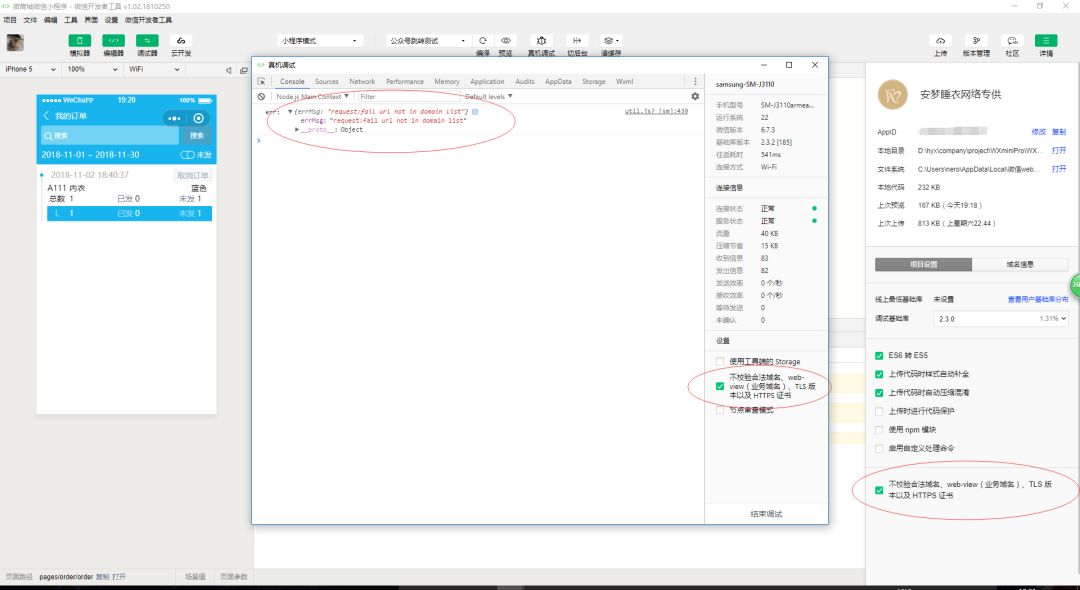Switch to the Sources tab
Image resolution: width=1080 pixels, height=590 pixels.
tap(326, 81)
